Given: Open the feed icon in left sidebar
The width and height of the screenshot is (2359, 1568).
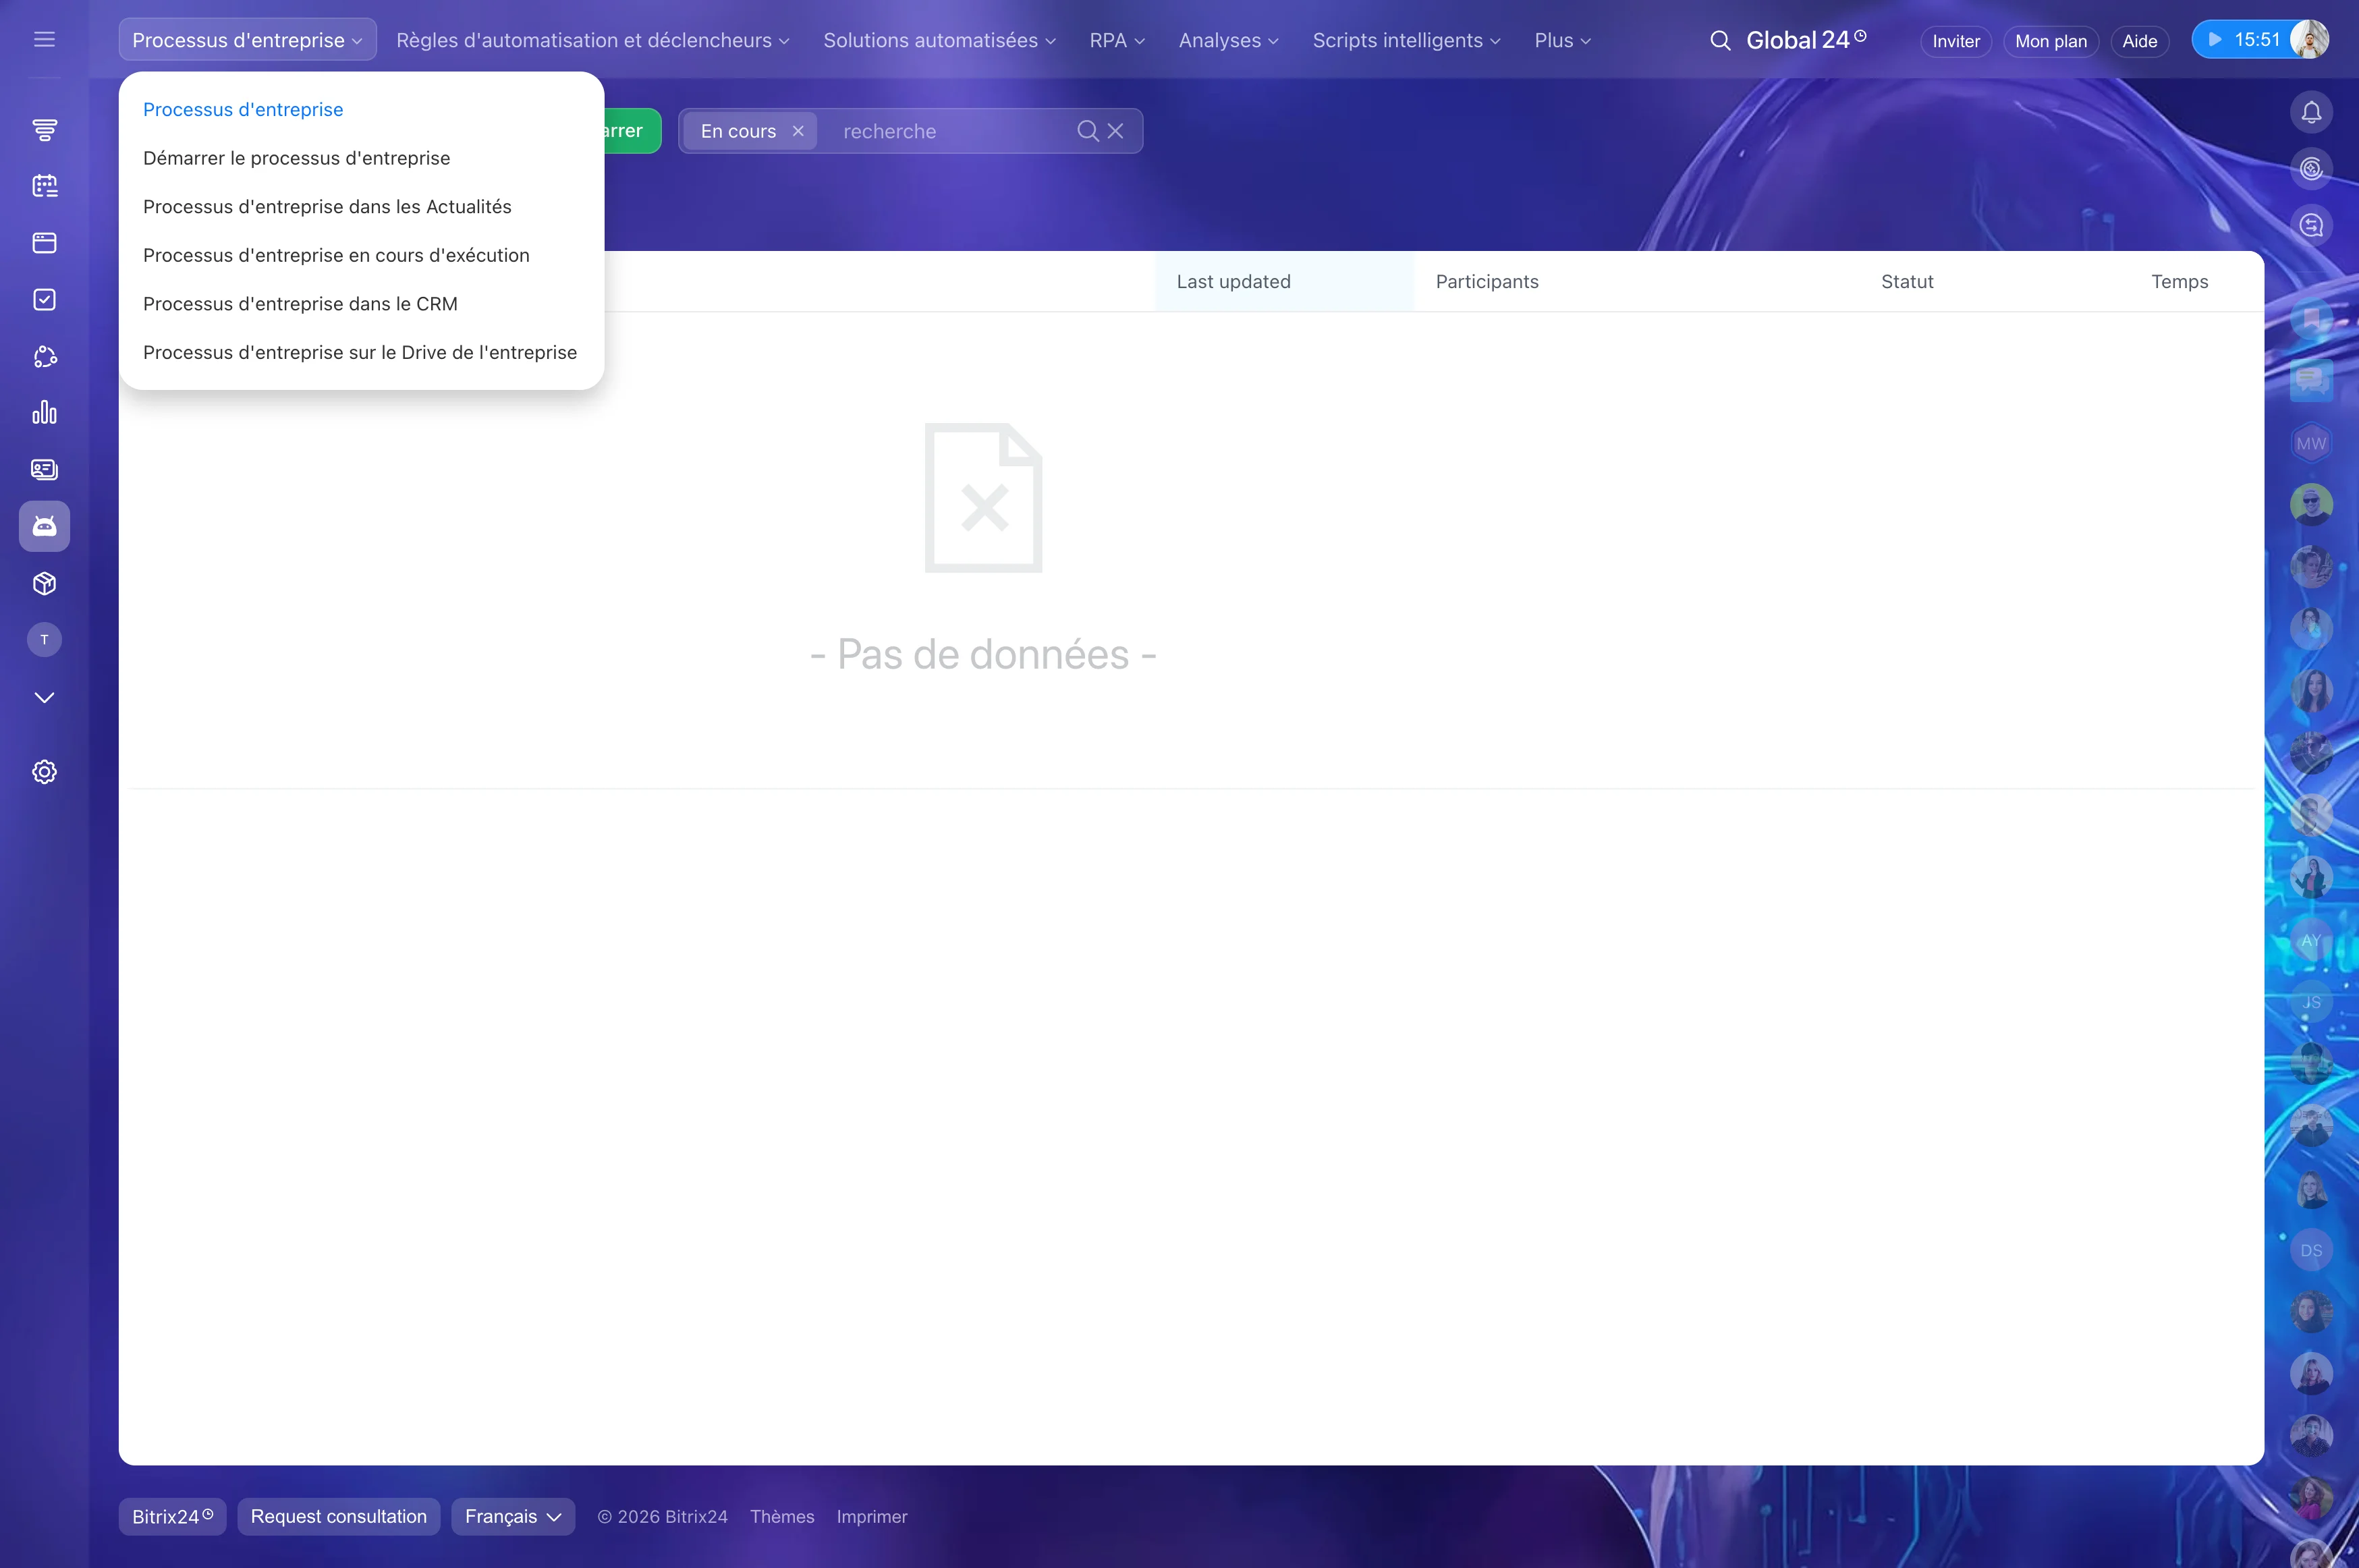Looking at the screenshot, I should coord(44,129).
